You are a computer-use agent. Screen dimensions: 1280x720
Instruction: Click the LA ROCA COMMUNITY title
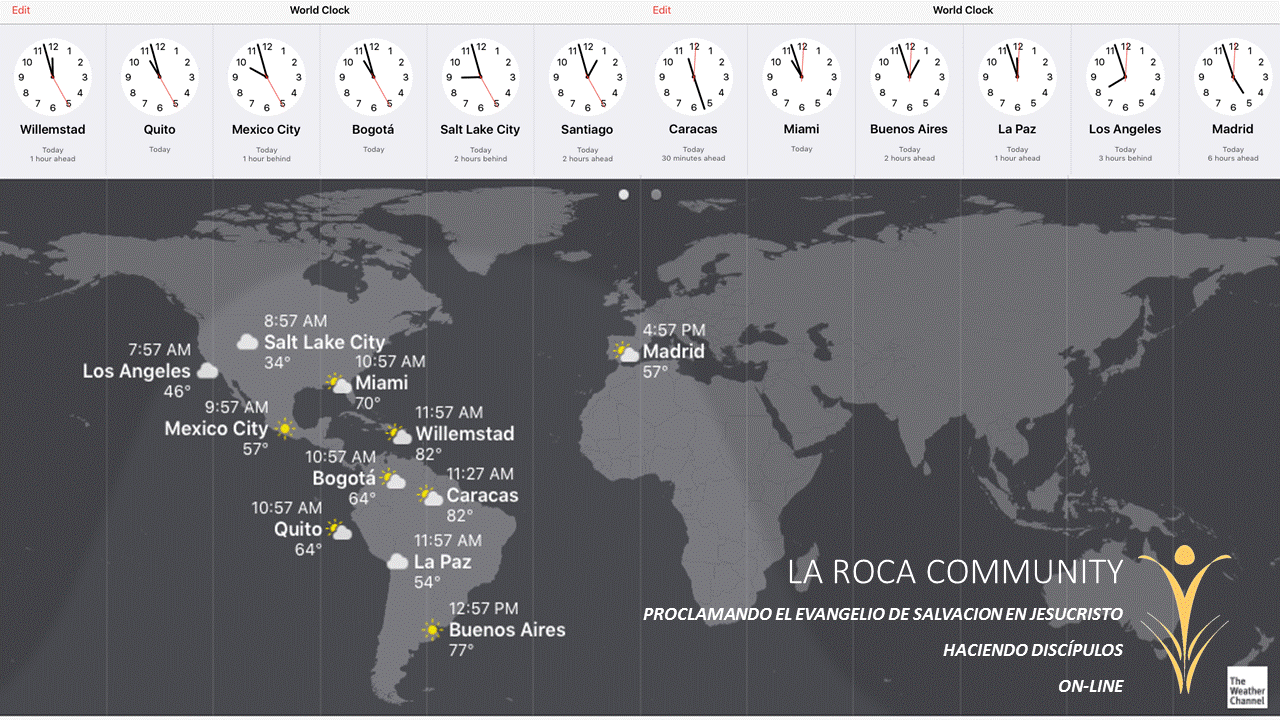(955, 572)
